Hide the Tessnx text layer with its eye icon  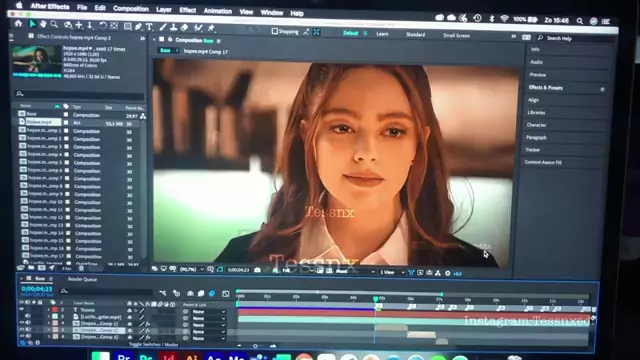[x=22, y=310]
